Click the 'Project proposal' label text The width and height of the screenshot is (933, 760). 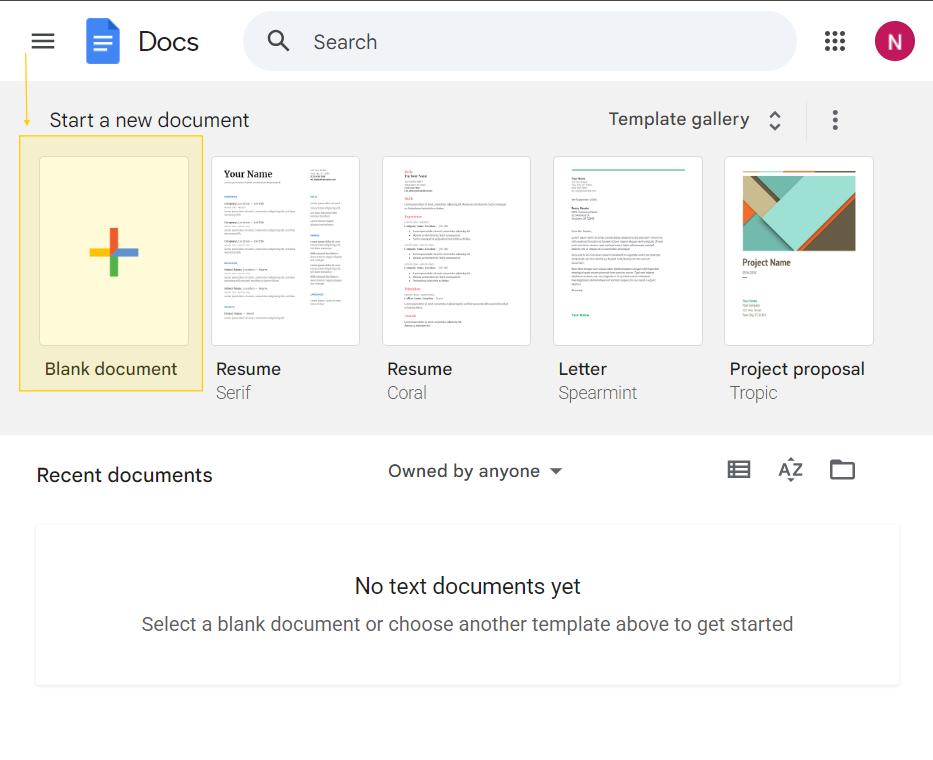click(x=797, y=369)
